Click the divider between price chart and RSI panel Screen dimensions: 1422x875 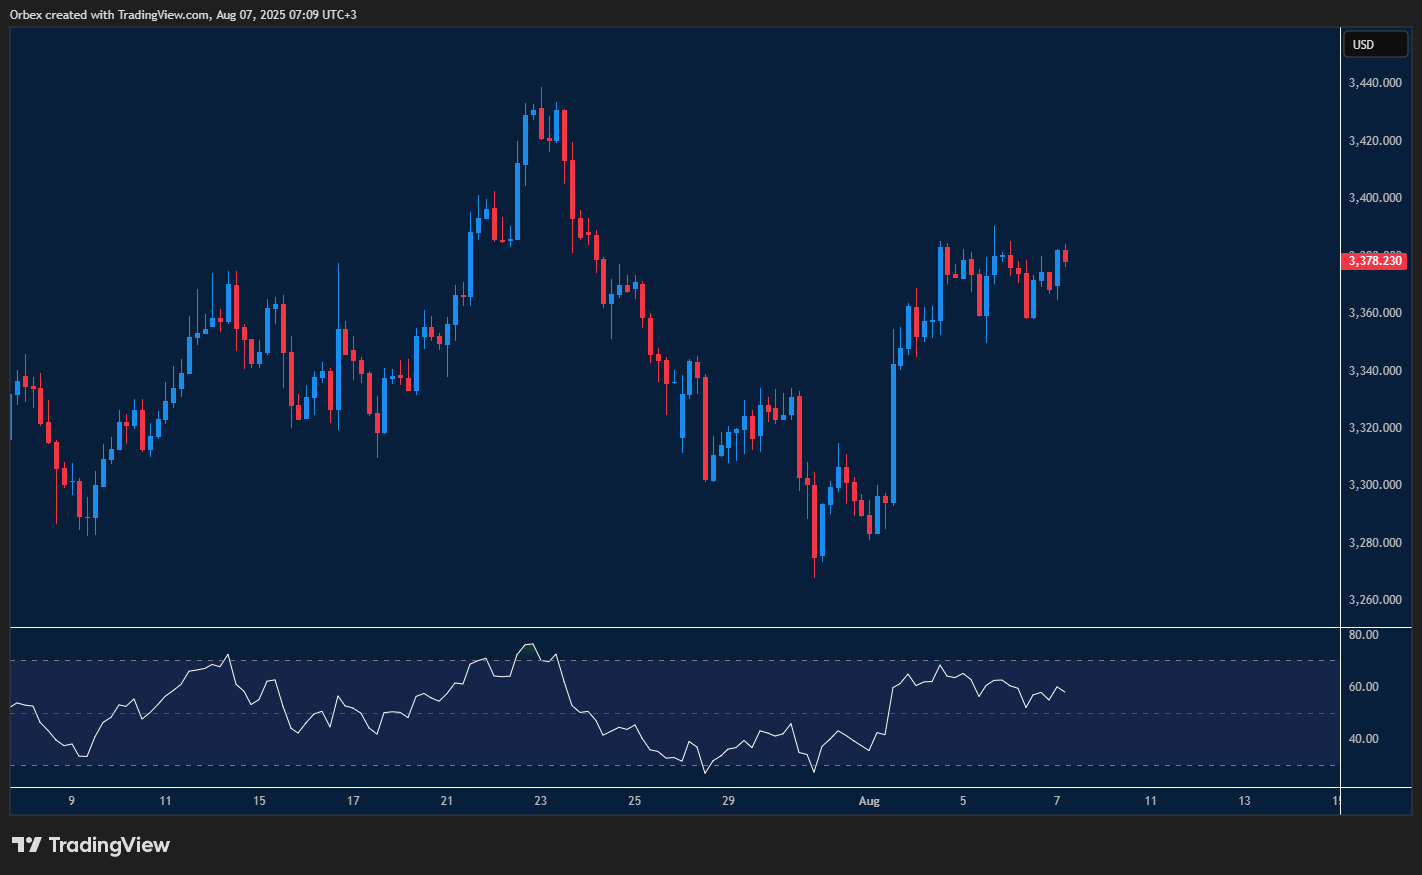click(x=670, y=626)
